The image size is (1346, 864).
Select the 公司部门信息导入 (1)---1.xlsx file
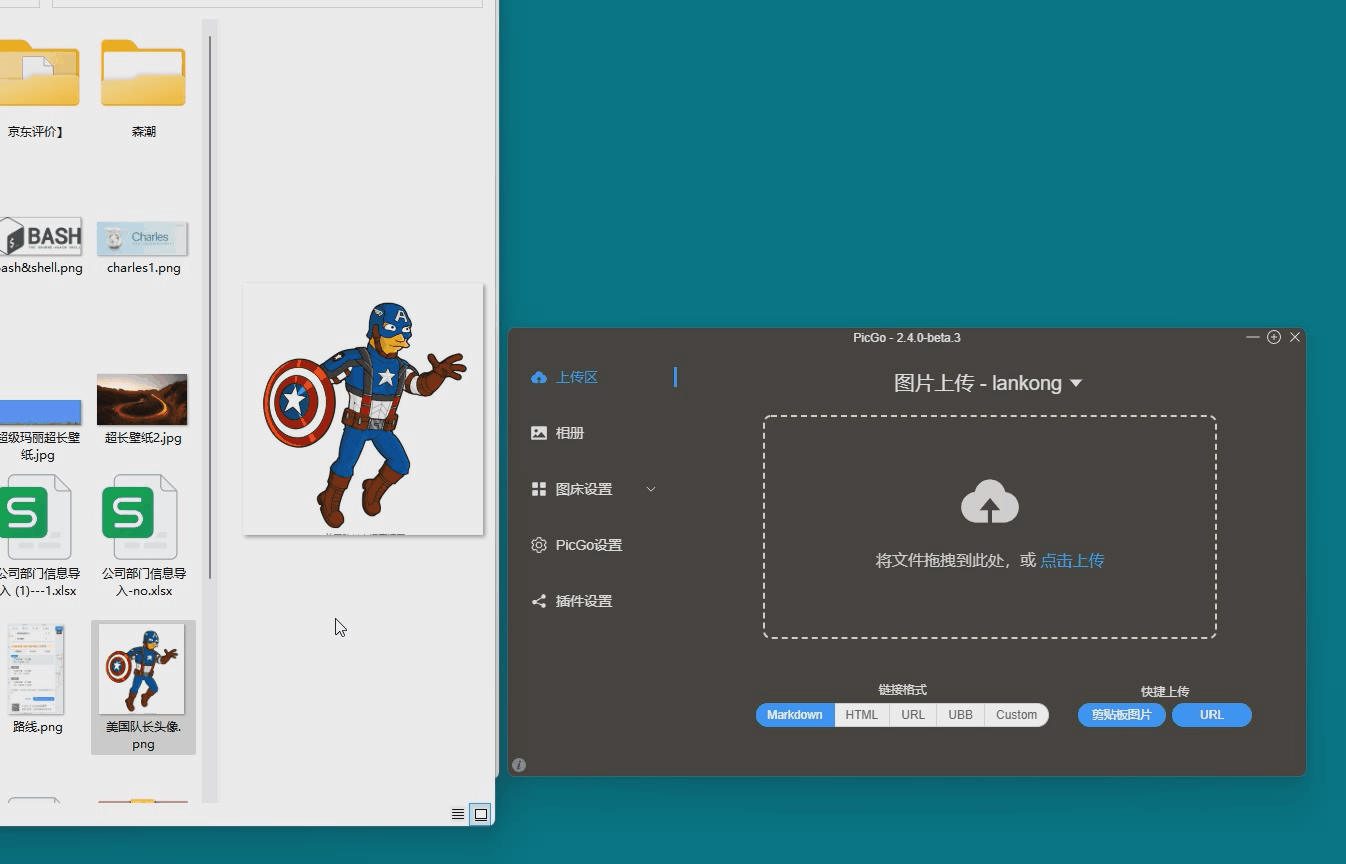[x=38, y=536]
